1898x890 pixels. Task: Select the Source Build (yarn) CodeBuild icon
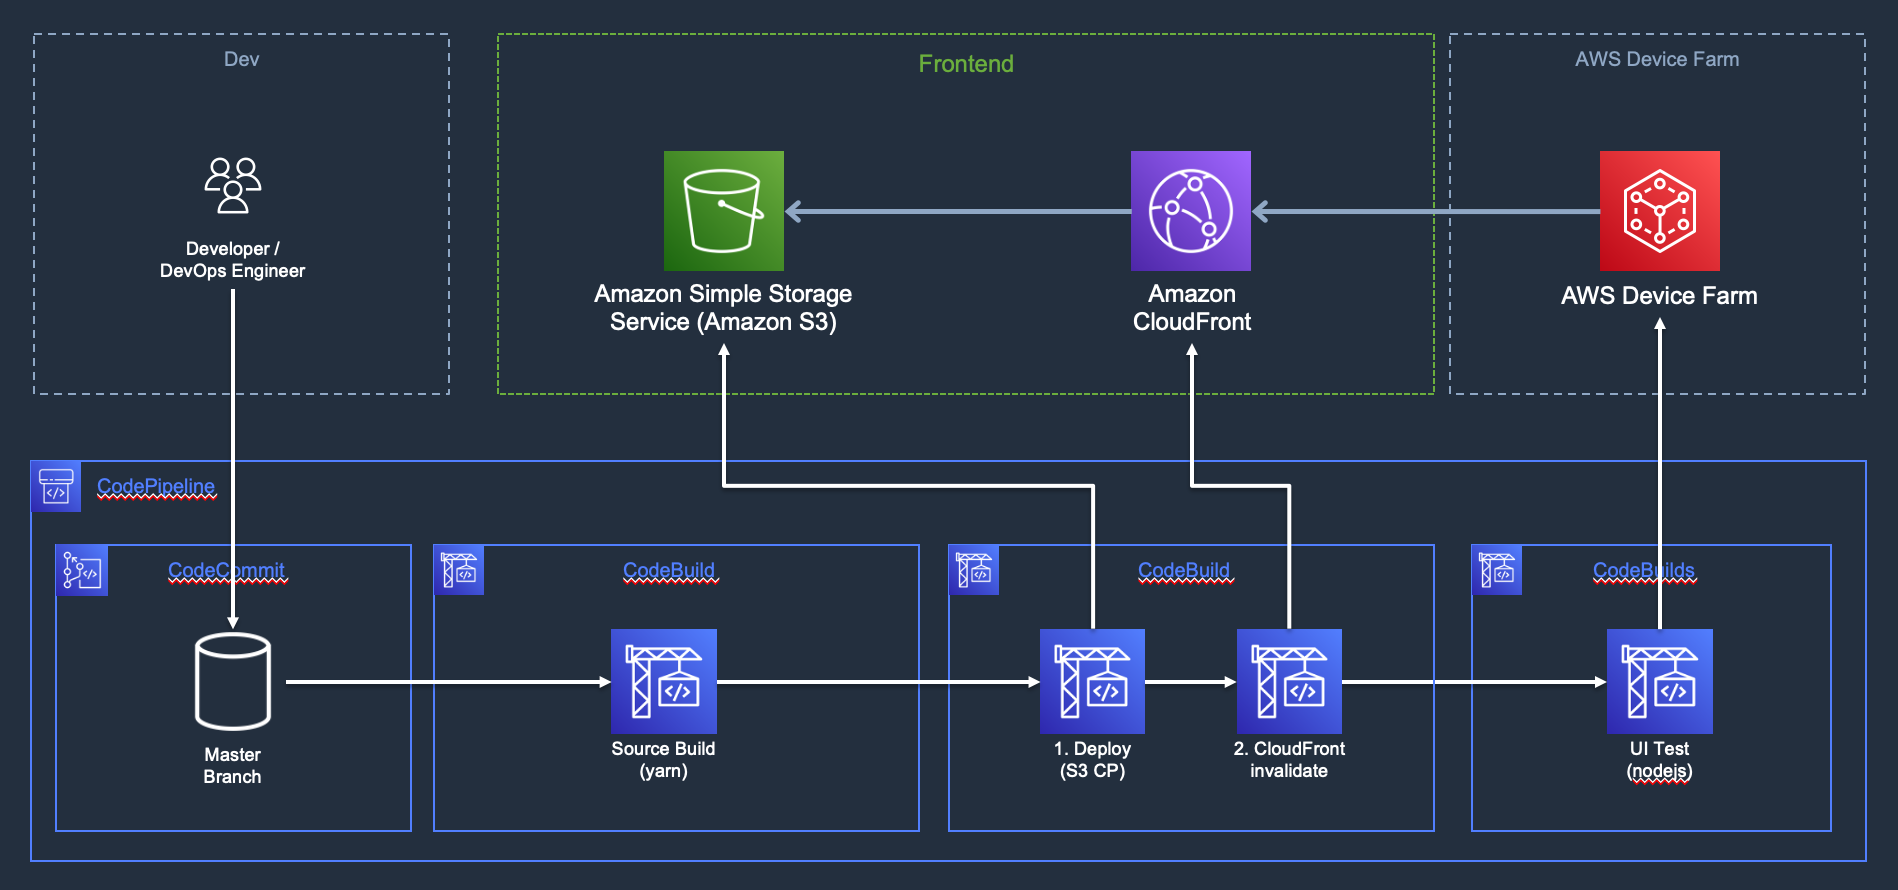tap(664, 681)
